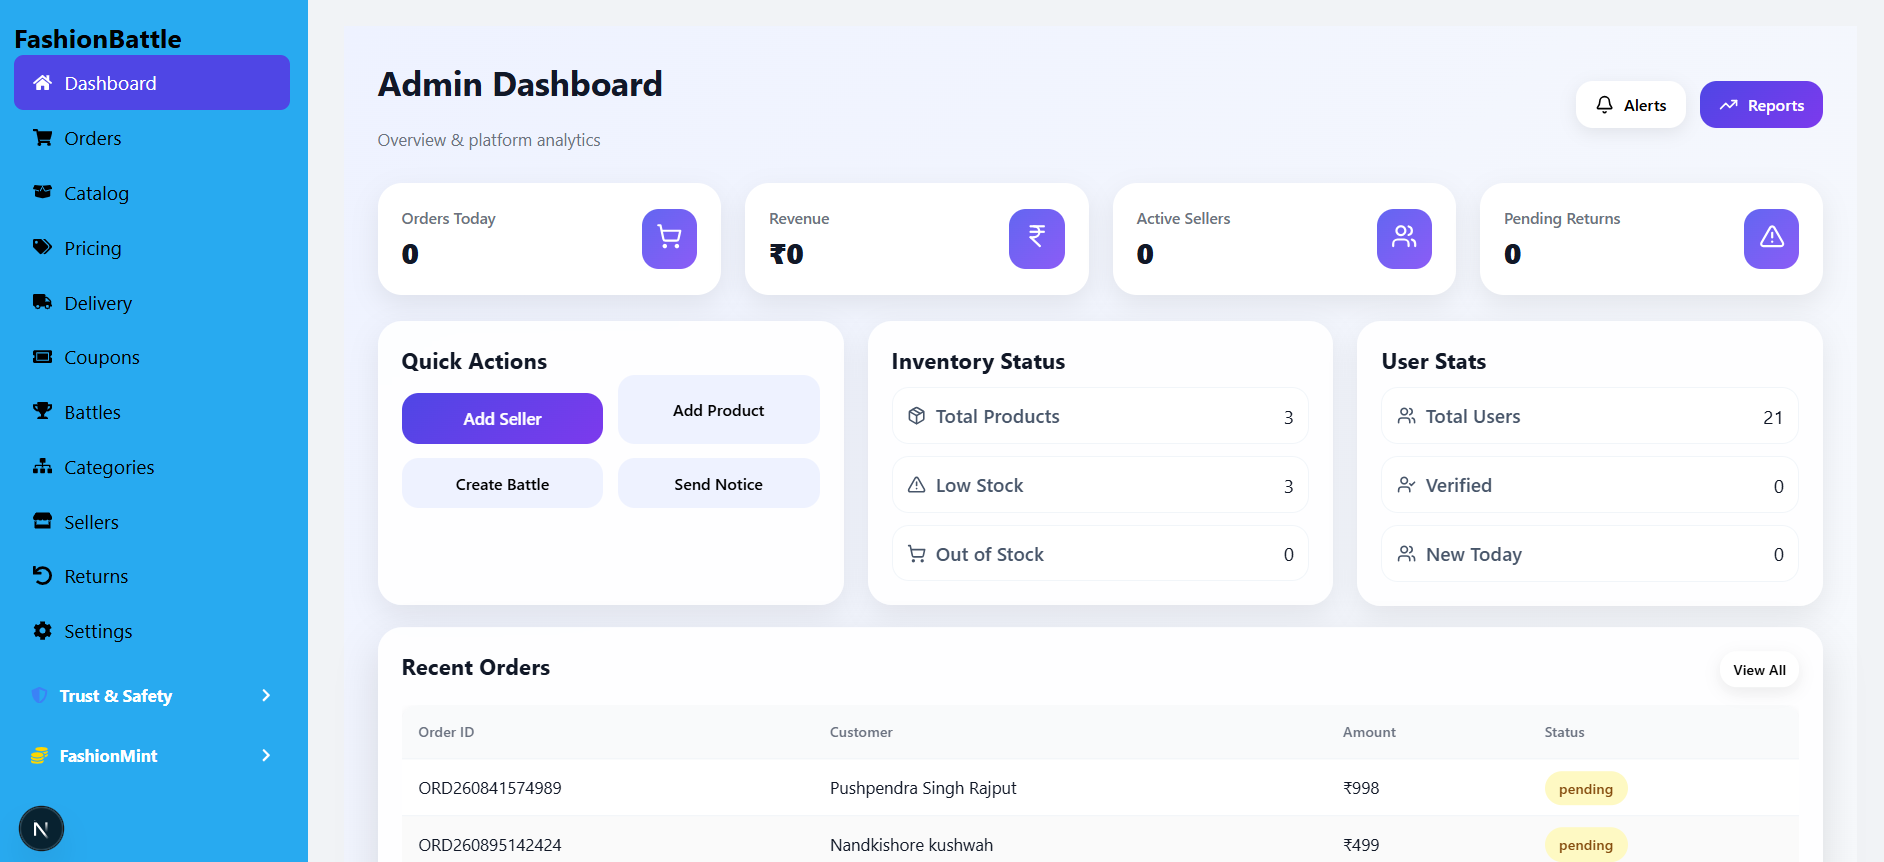Click the Alerts button
This screenshot has height=862, width=1884.
click(x=1630, y=105)
